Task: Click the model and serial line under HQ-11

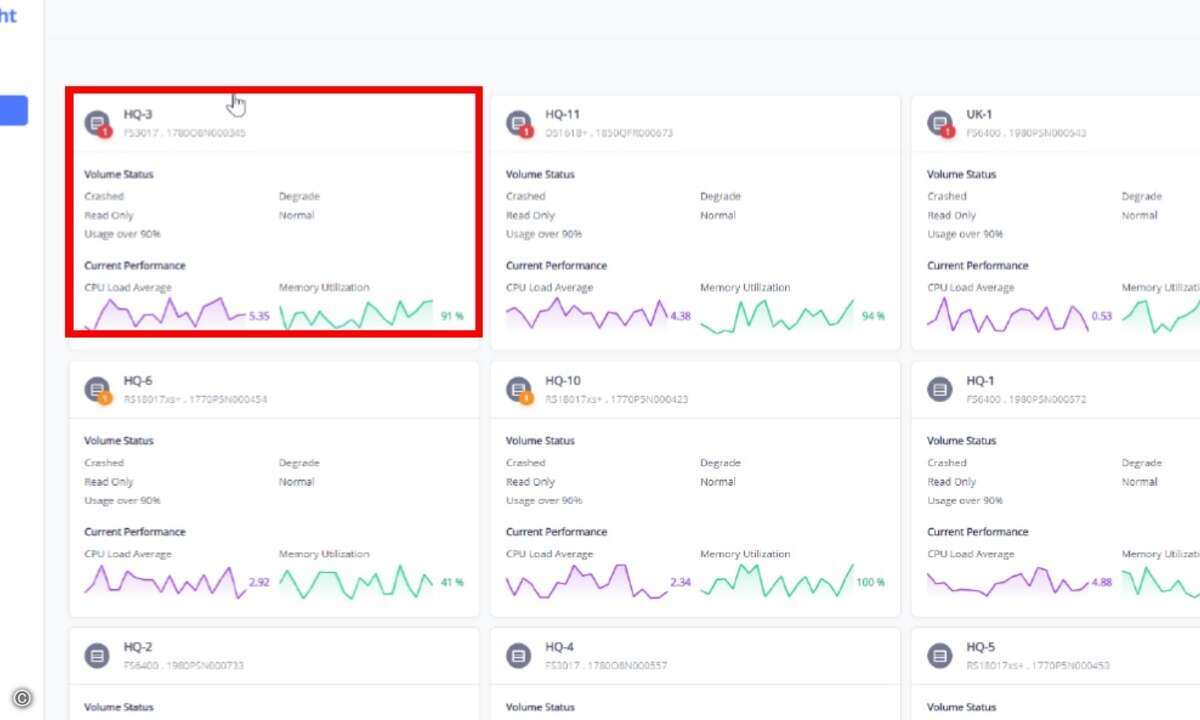Action: [609, 133]
